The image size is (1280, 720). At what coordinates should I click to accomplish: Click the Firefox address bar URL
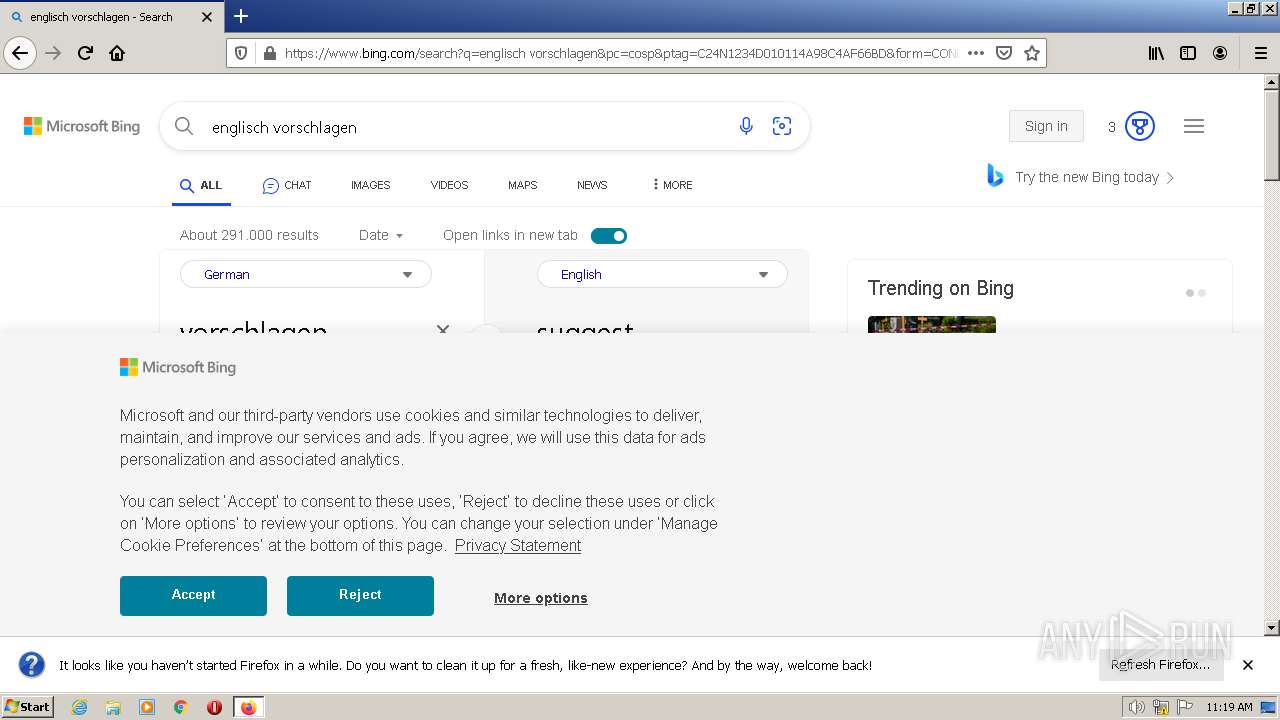click(x=621, y=53)
